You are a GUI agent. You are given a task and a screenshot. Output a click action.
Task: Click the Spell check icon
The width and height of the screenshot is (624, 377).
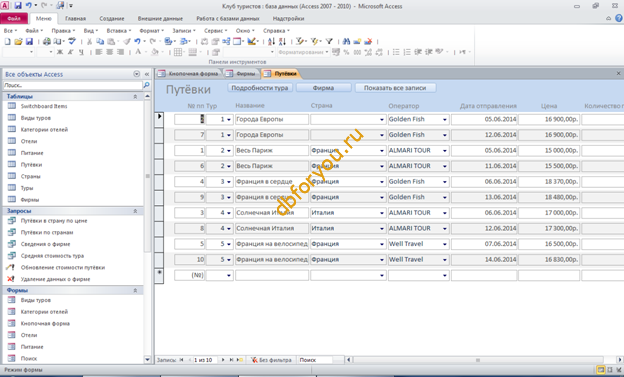72,41
